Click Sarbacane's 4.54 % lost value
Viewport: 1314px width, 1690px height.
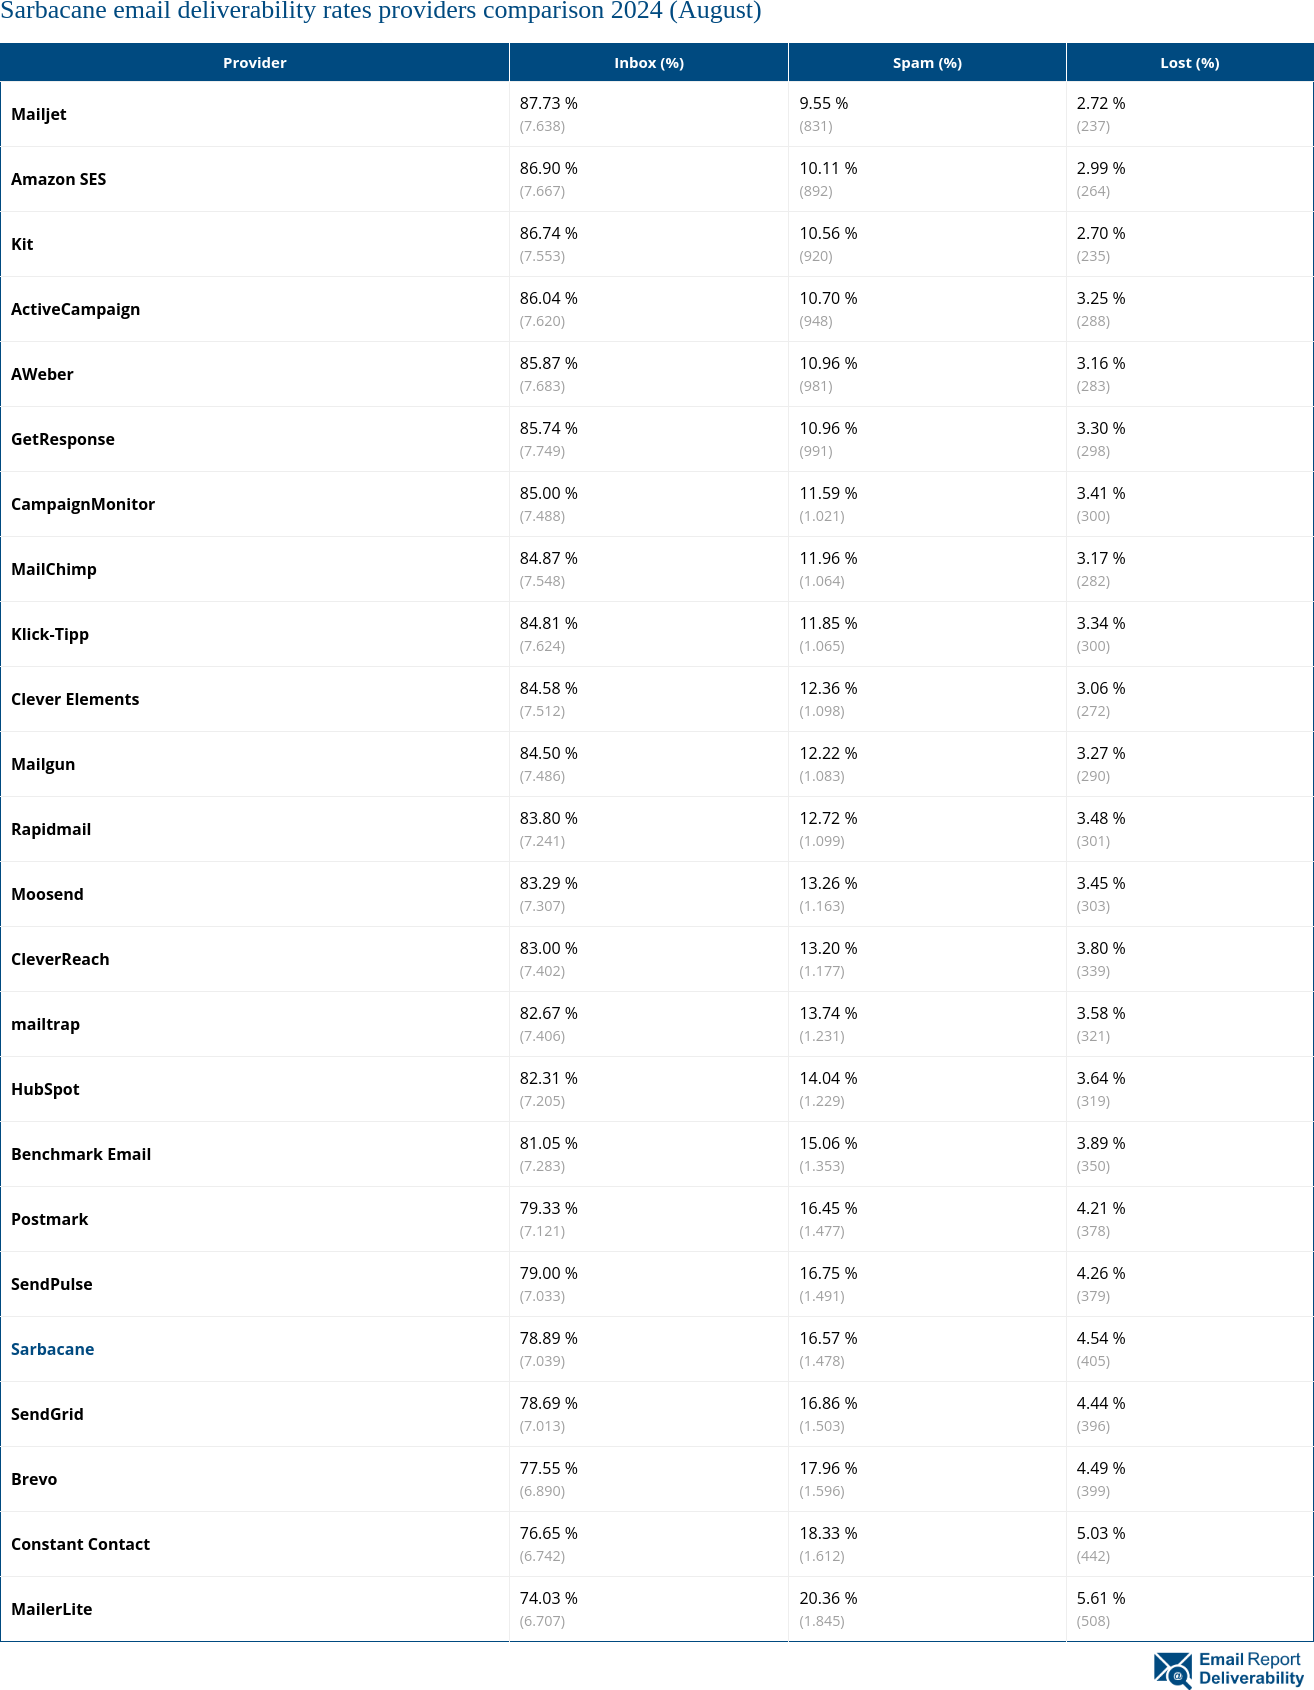click(1101, 1338)
